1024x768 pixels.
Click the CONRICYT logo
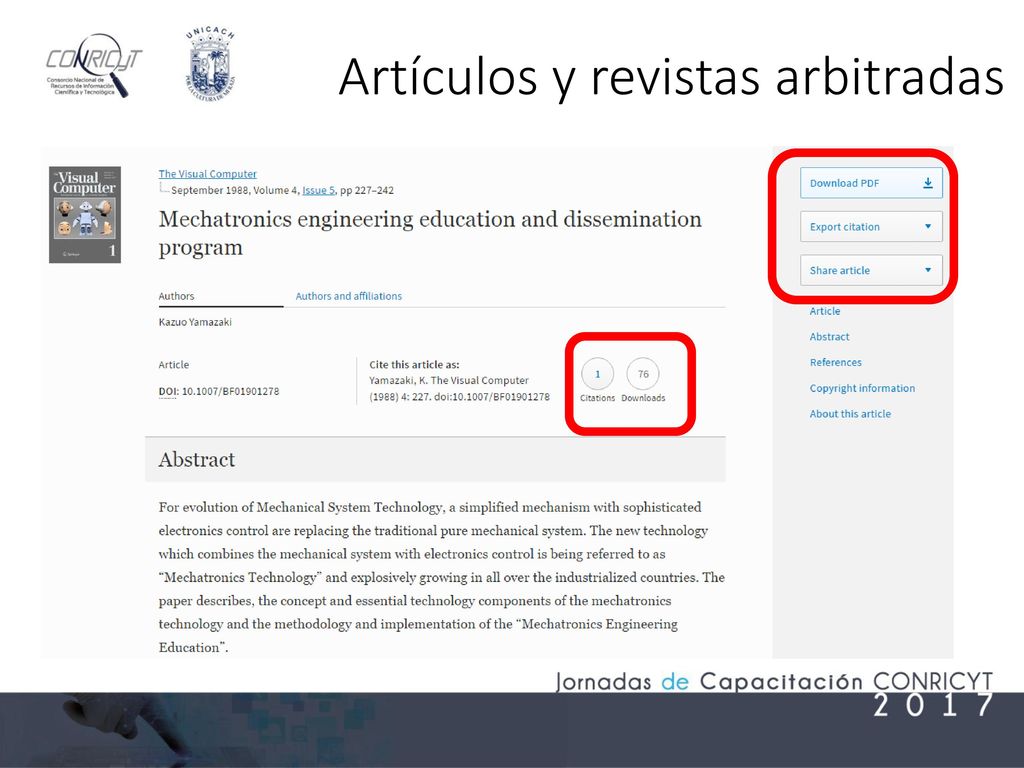click(x=92, y=65)
